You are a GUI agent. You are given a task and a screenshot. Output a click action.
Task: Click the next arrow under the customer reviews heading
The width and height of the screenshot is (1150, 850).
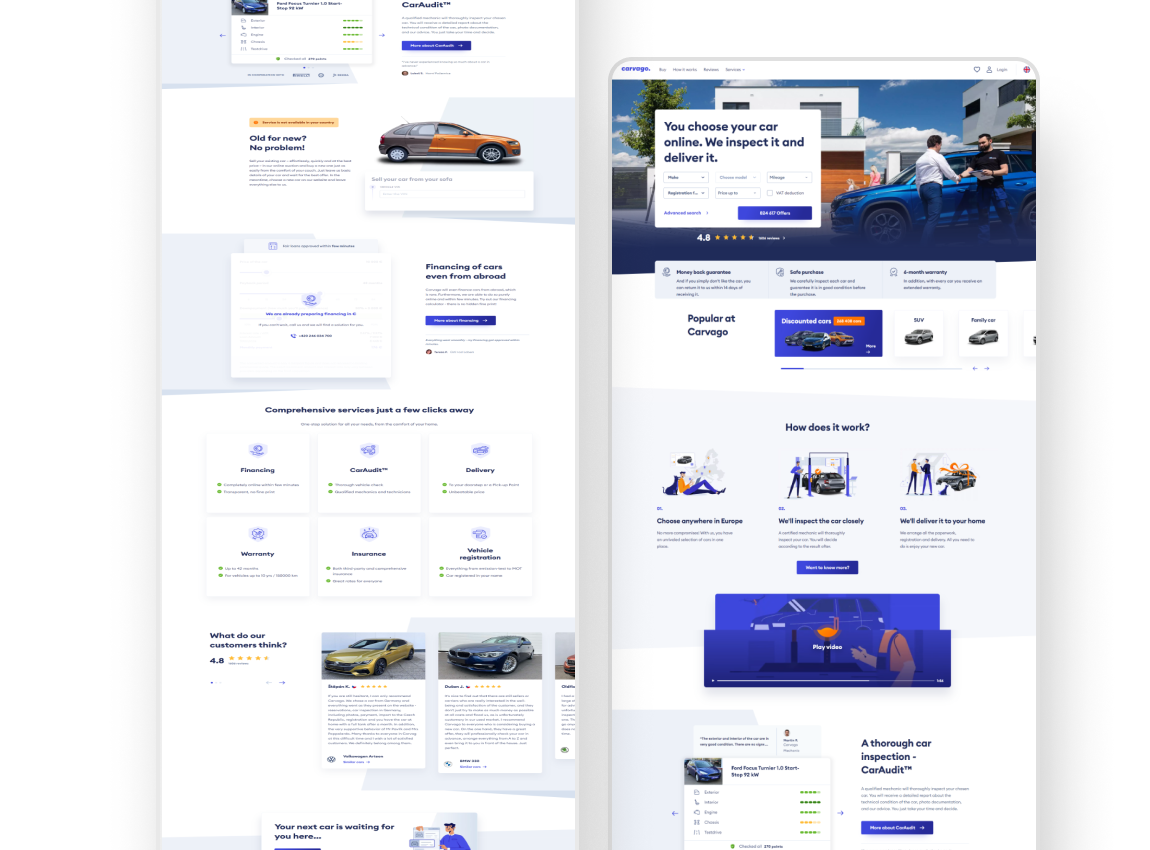click(x=282, y=682)
